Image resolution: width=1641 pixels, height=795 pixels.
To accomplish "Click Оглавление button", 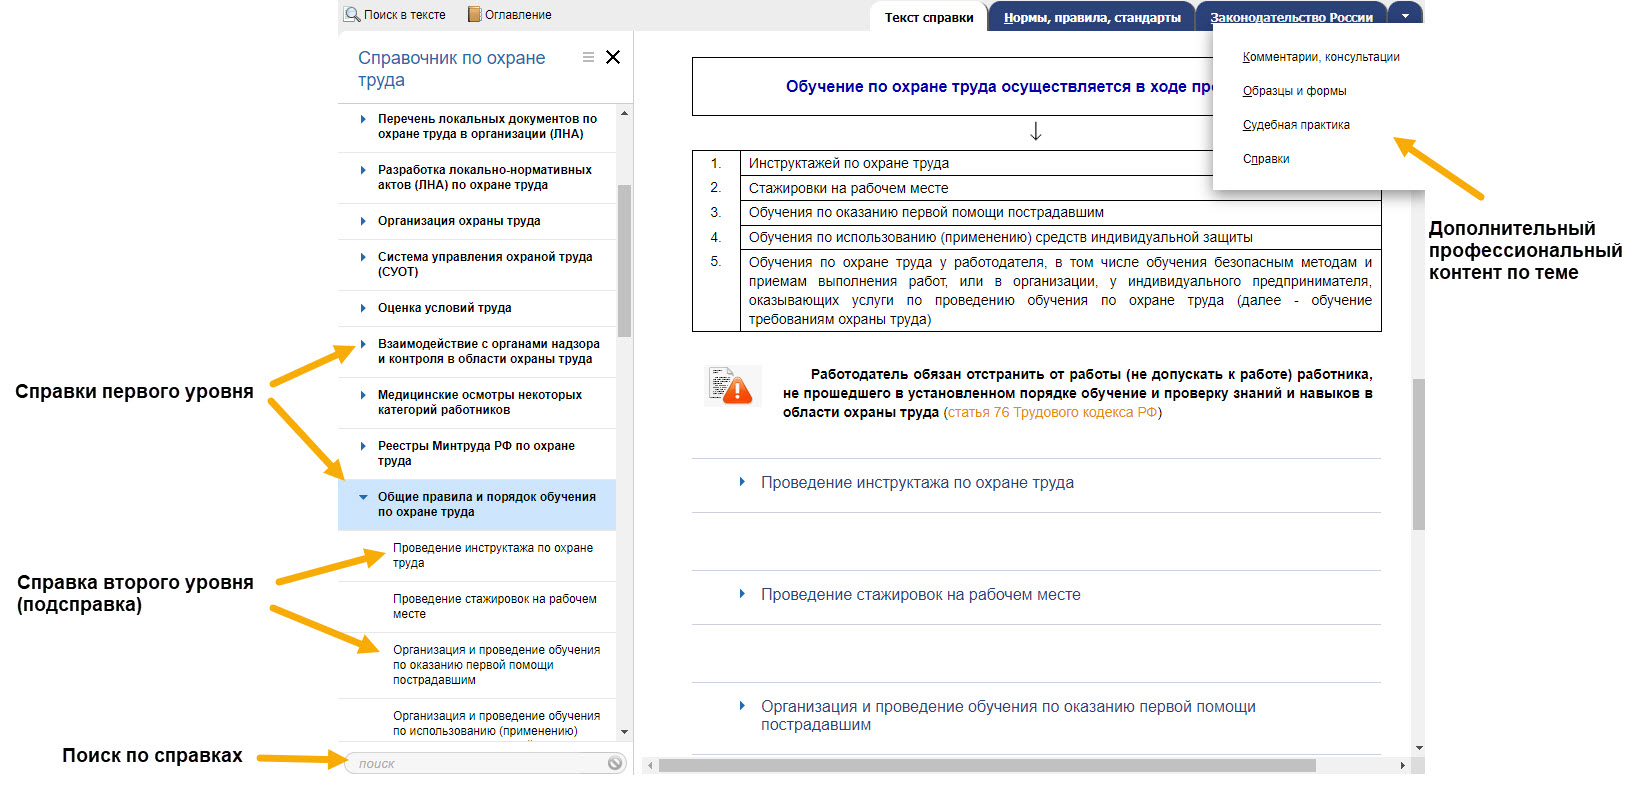I will pos(510,15).
